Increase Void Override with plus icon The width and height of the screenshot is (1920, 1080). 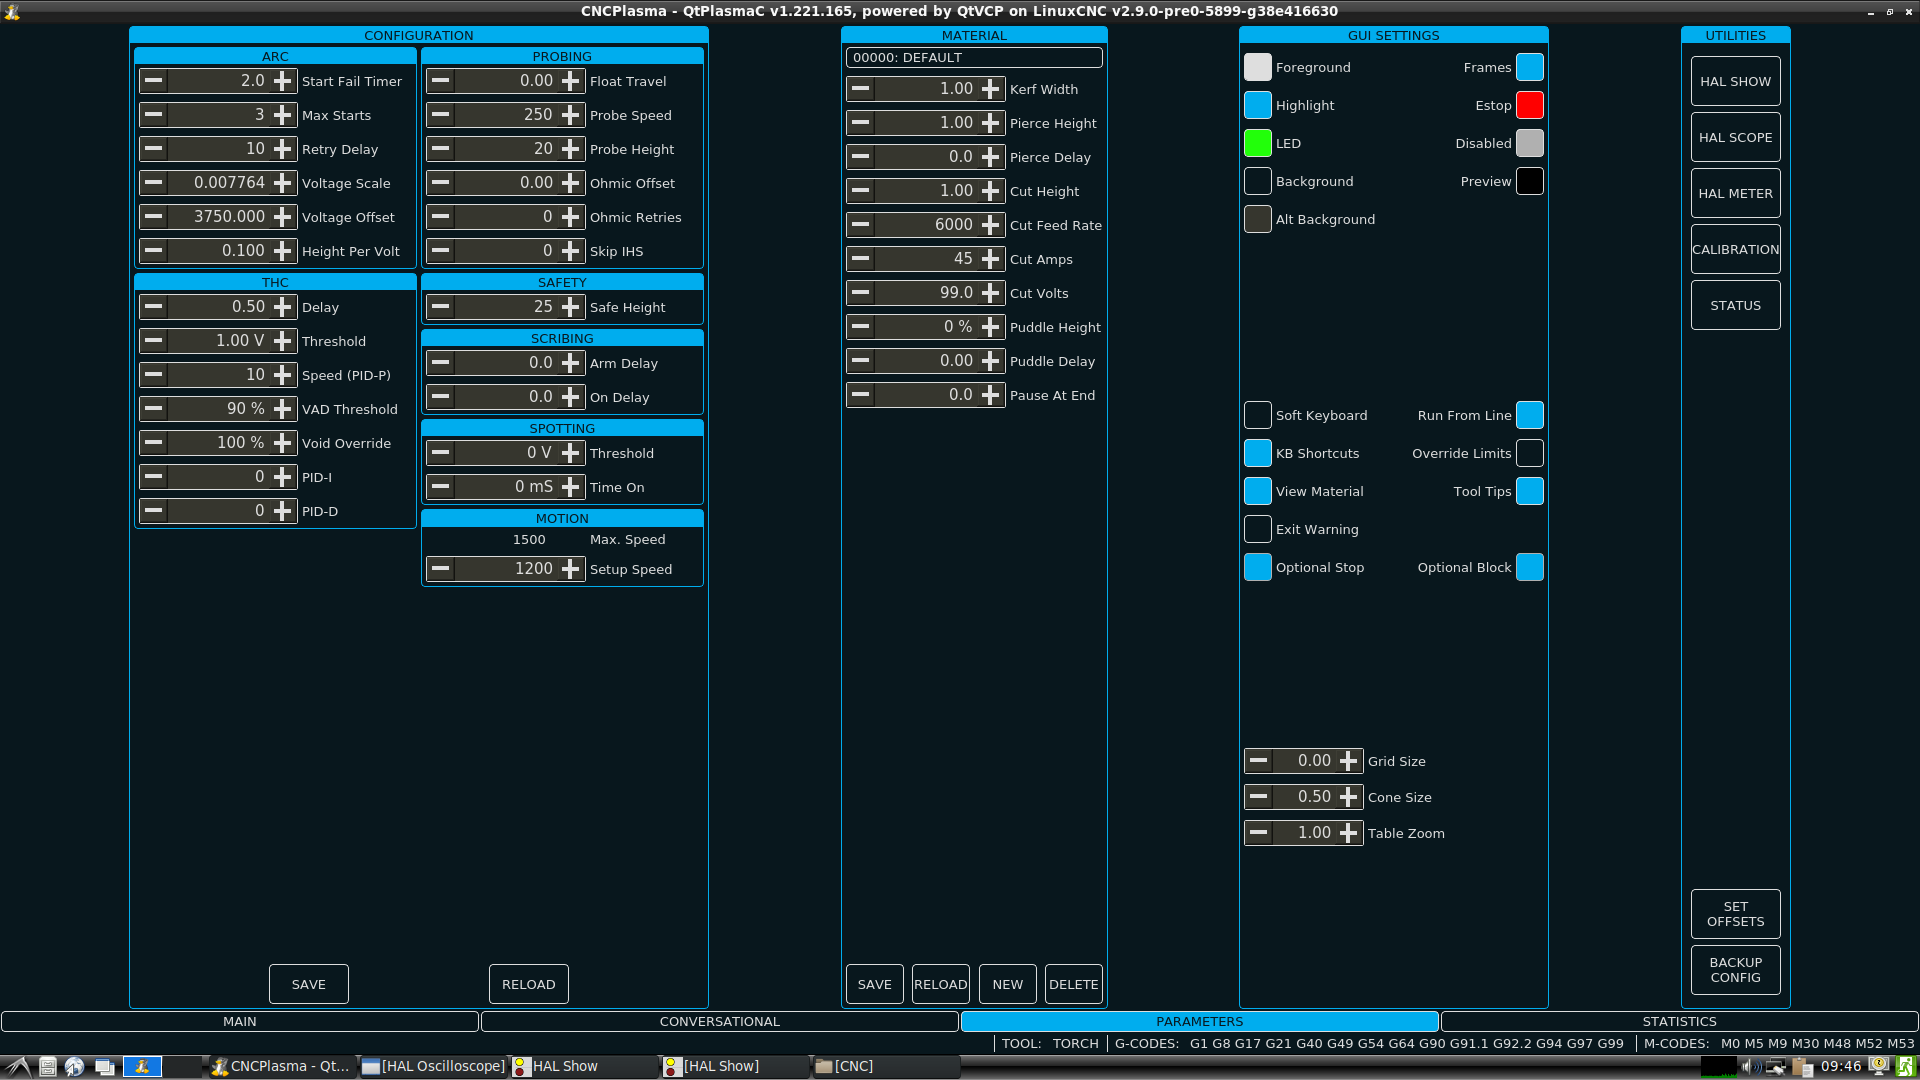(283, 443)
